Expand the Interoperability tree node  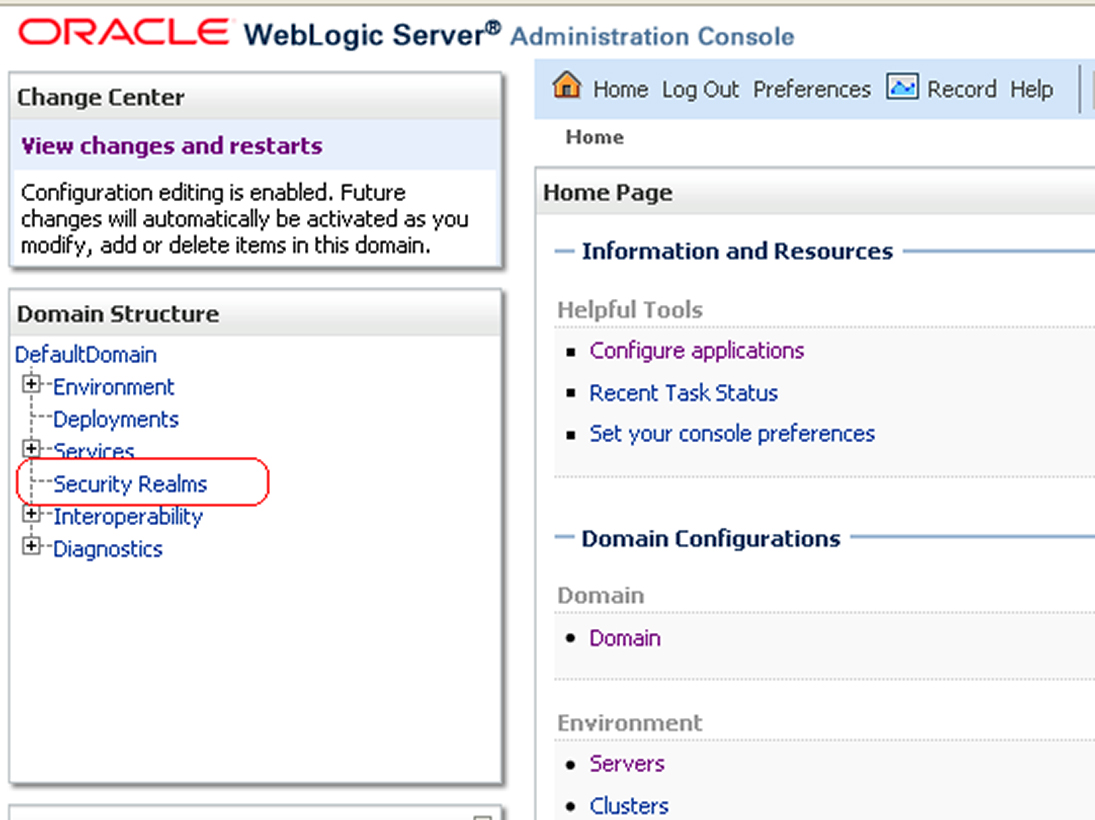click(31, 514)
